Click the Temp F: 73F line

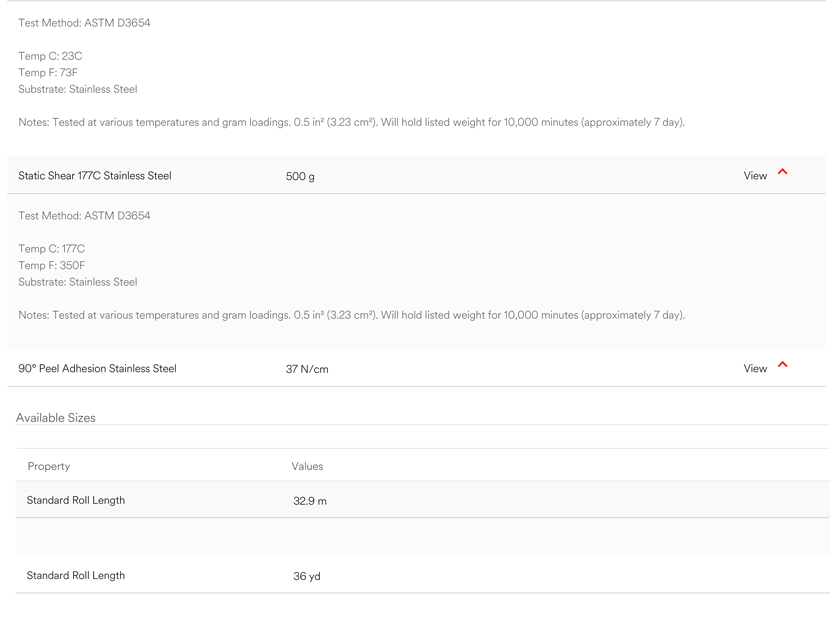[x=48, y=72]
